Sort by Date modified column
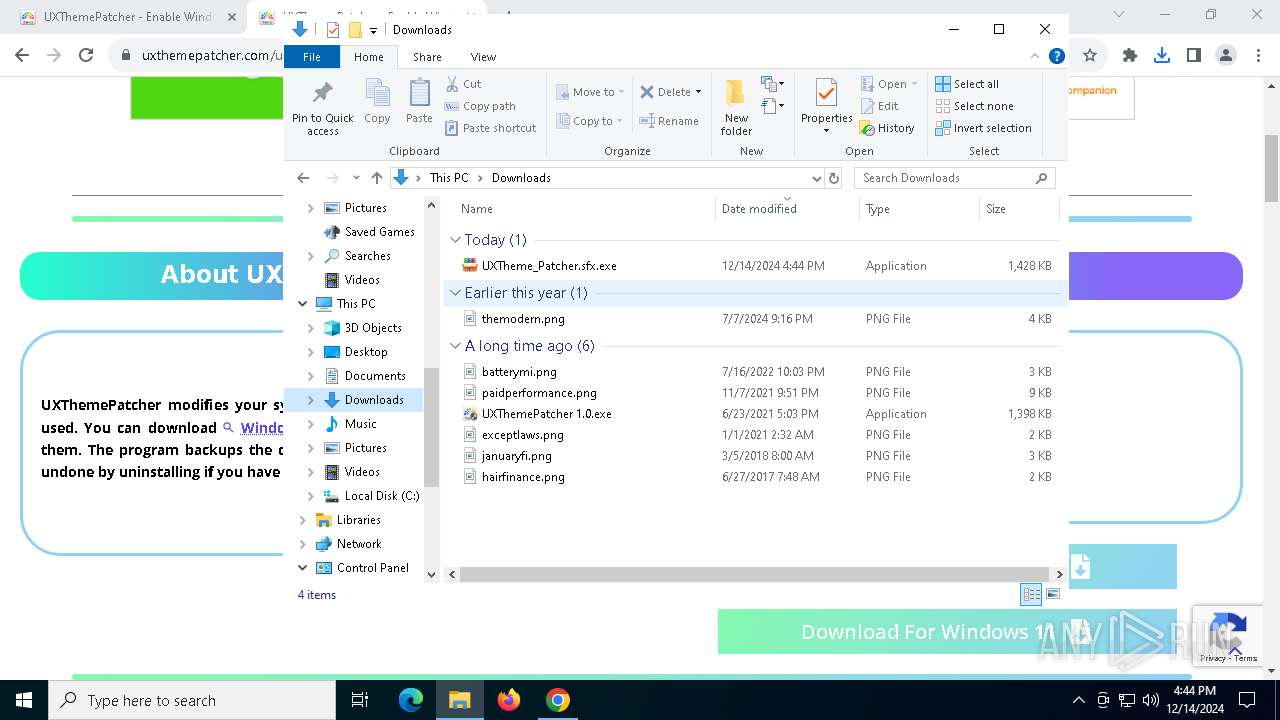The image size is (1280, 720). pyautogui.click(x=787, y=209)
